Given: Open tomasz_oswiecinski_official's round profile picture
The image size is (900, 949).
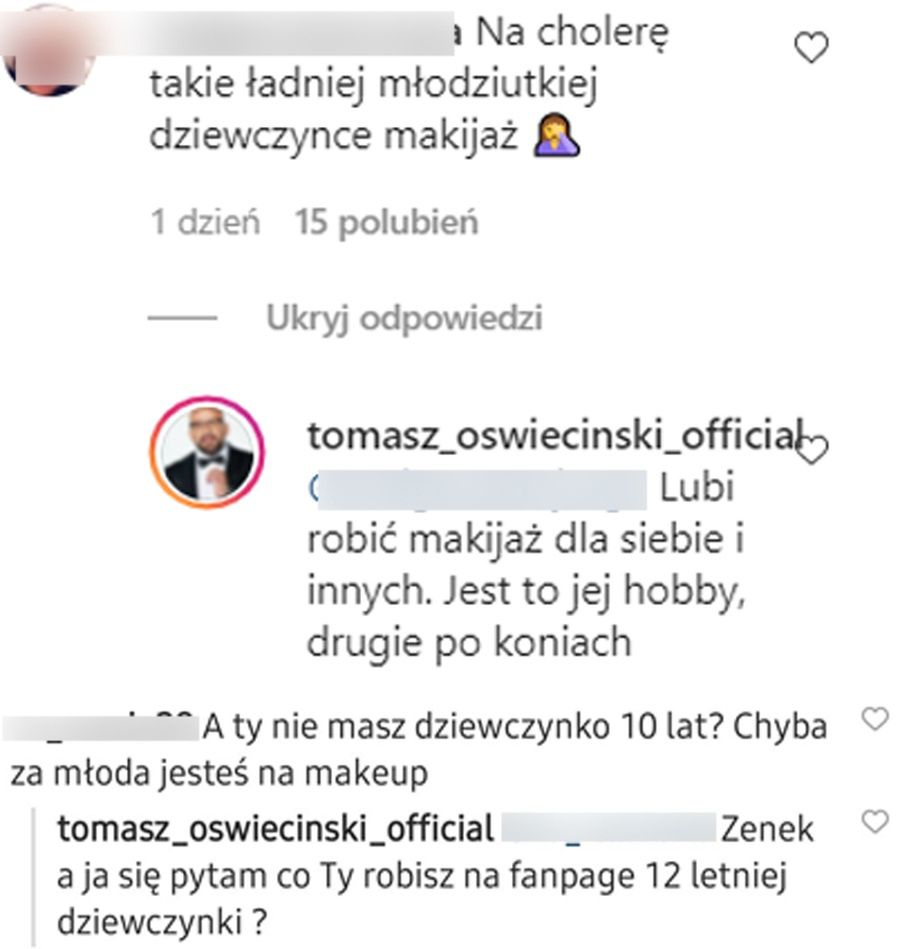Looking at the screenshot, I should click(x=206, y=453).
